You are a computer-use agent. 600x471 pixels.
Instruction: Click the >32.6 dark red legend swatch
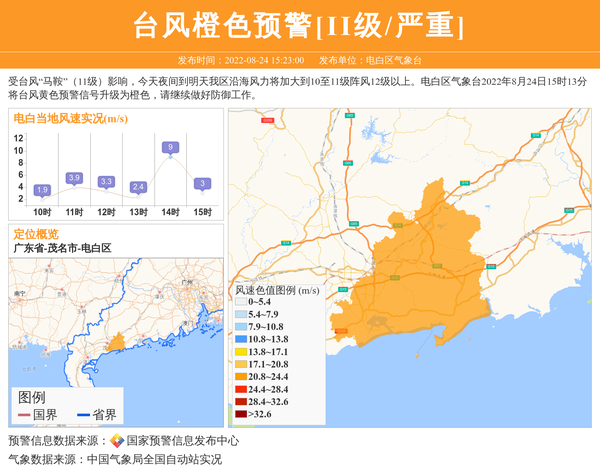pos(240,414)
